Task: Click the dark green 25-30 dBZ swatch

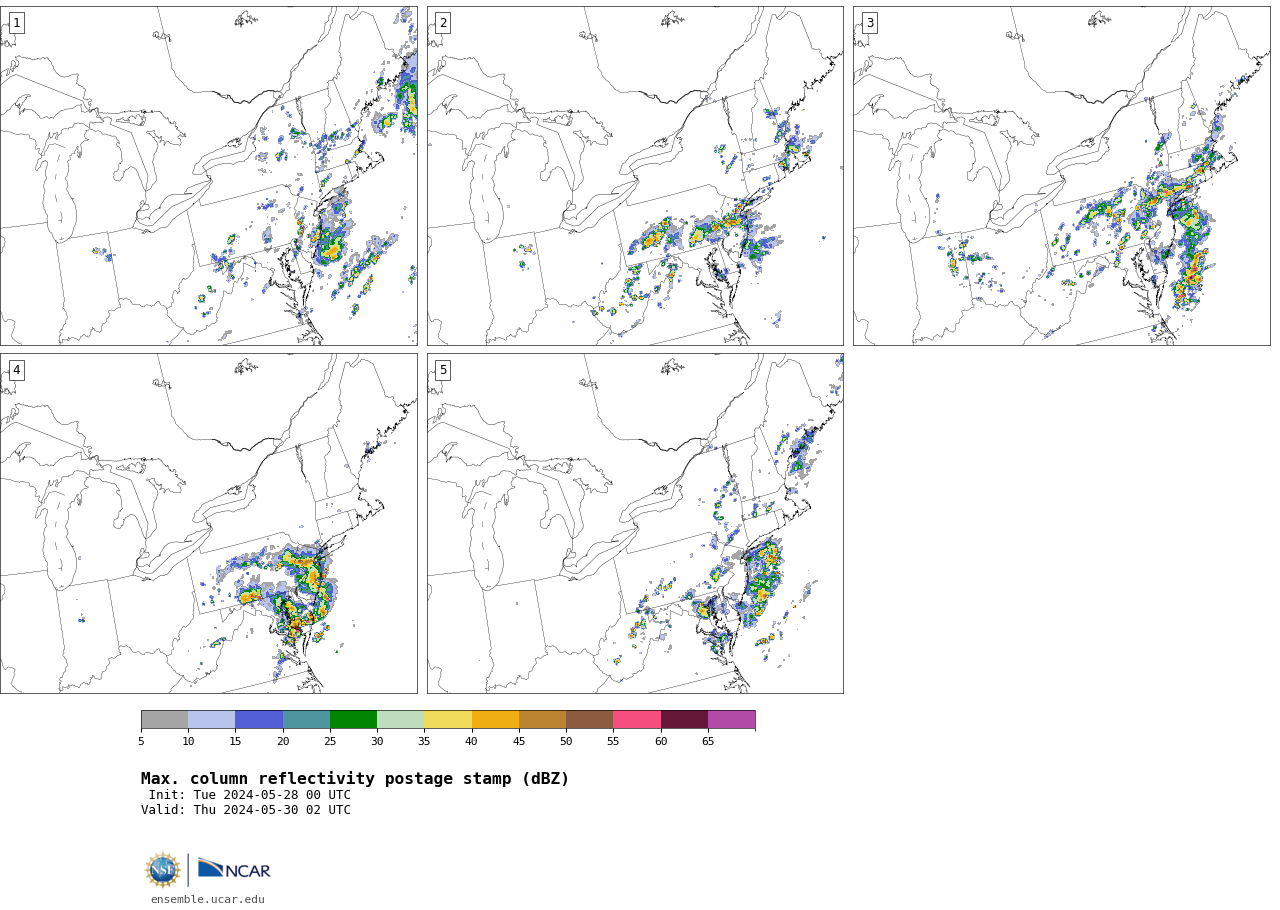Action: (x=353, y=720)
